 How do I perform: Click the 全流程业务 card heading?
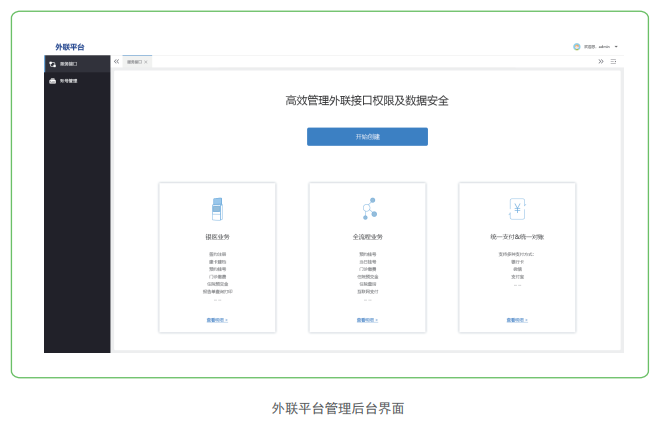click(367, 237)
